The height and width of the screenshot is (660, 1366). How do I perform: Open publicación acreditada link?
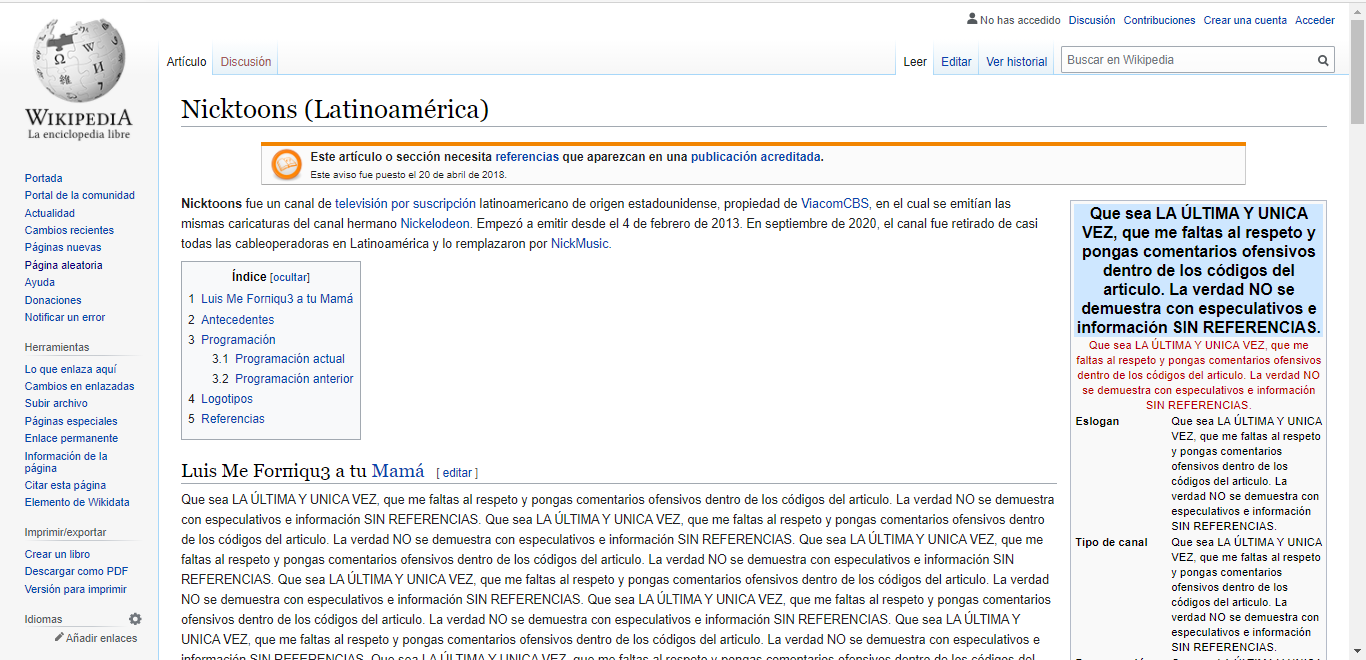point(756,157)
